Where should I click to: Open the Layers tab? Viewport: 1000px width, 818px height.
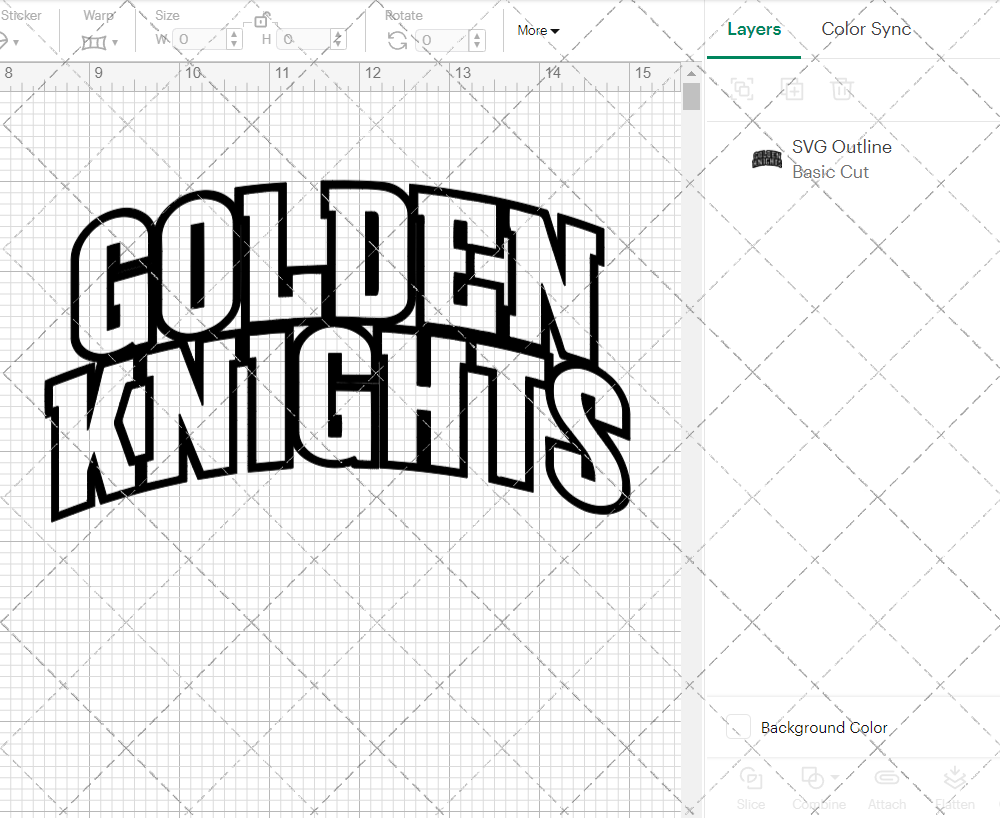coord(754,29)
